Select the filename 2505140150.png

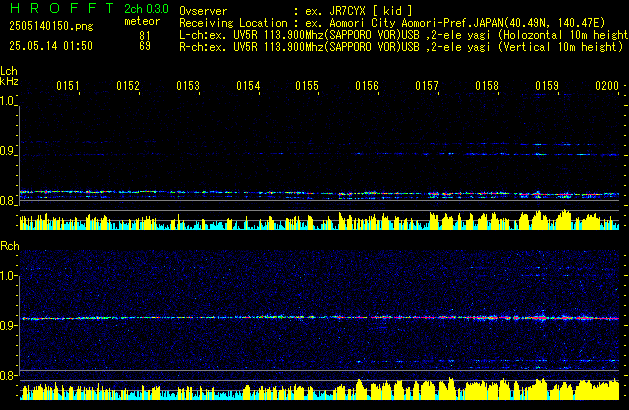click(51, 26)
